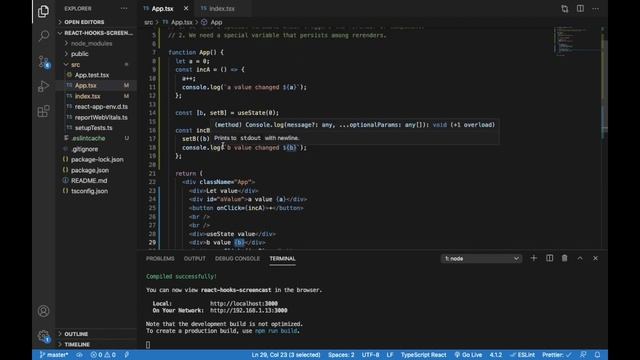Open package.json file
Screen dimensions: 640x360
point(90,170)
